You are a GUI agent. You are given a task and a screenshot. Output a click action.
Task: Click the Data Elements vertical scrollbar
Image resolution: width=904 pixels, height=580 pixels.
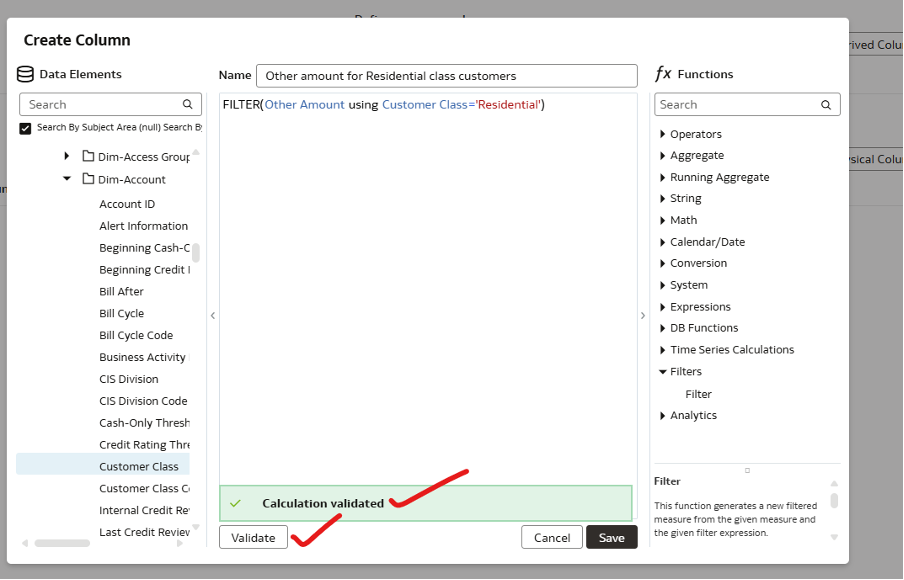196,252
